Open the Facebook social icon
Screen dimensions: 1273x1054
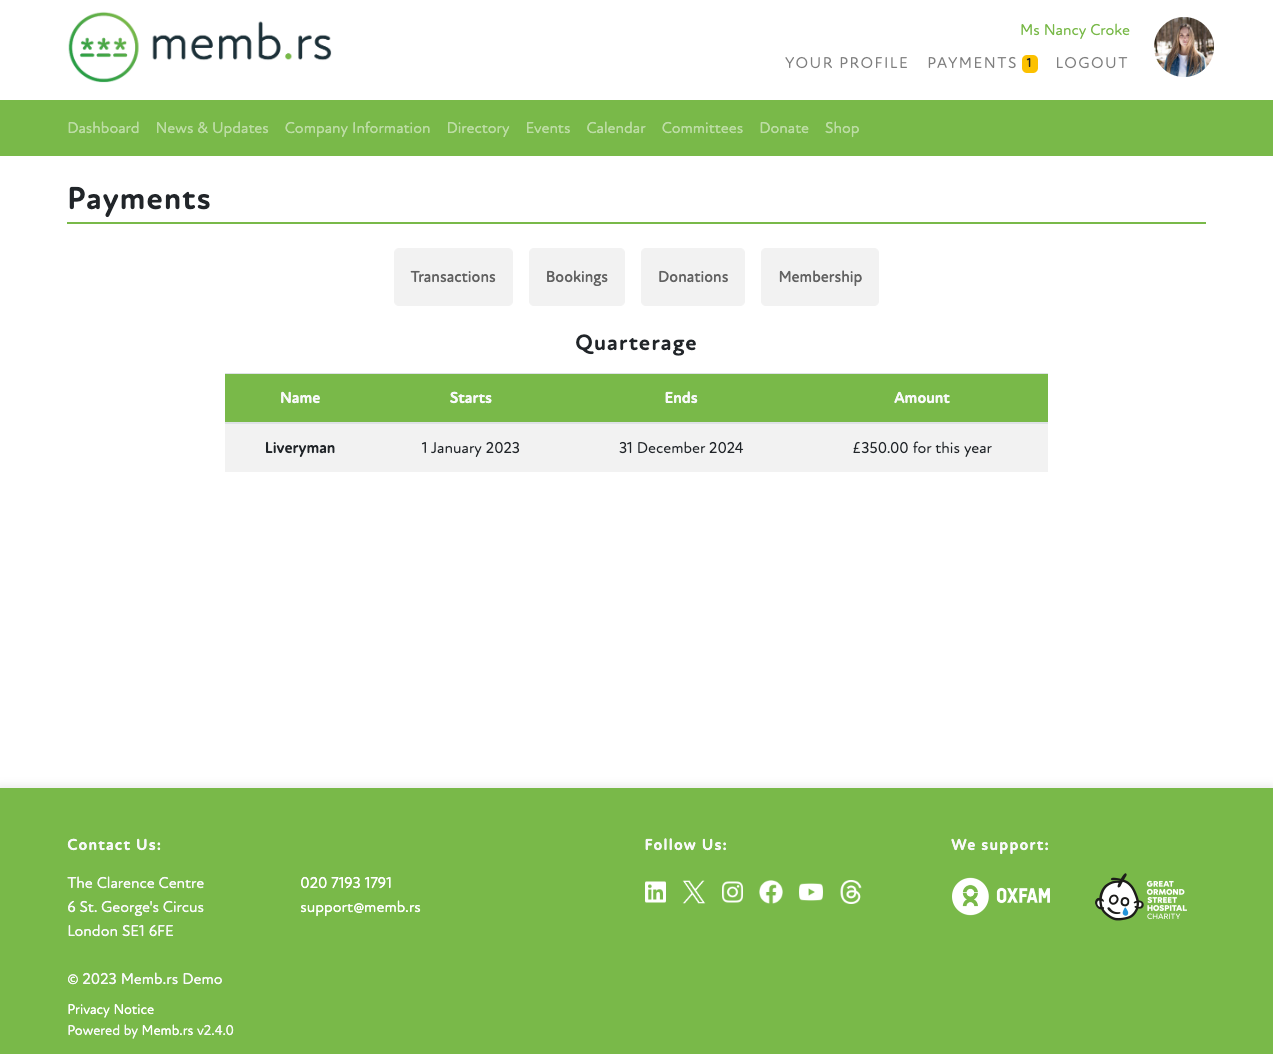pyautogui.click(x=771, y=891)
